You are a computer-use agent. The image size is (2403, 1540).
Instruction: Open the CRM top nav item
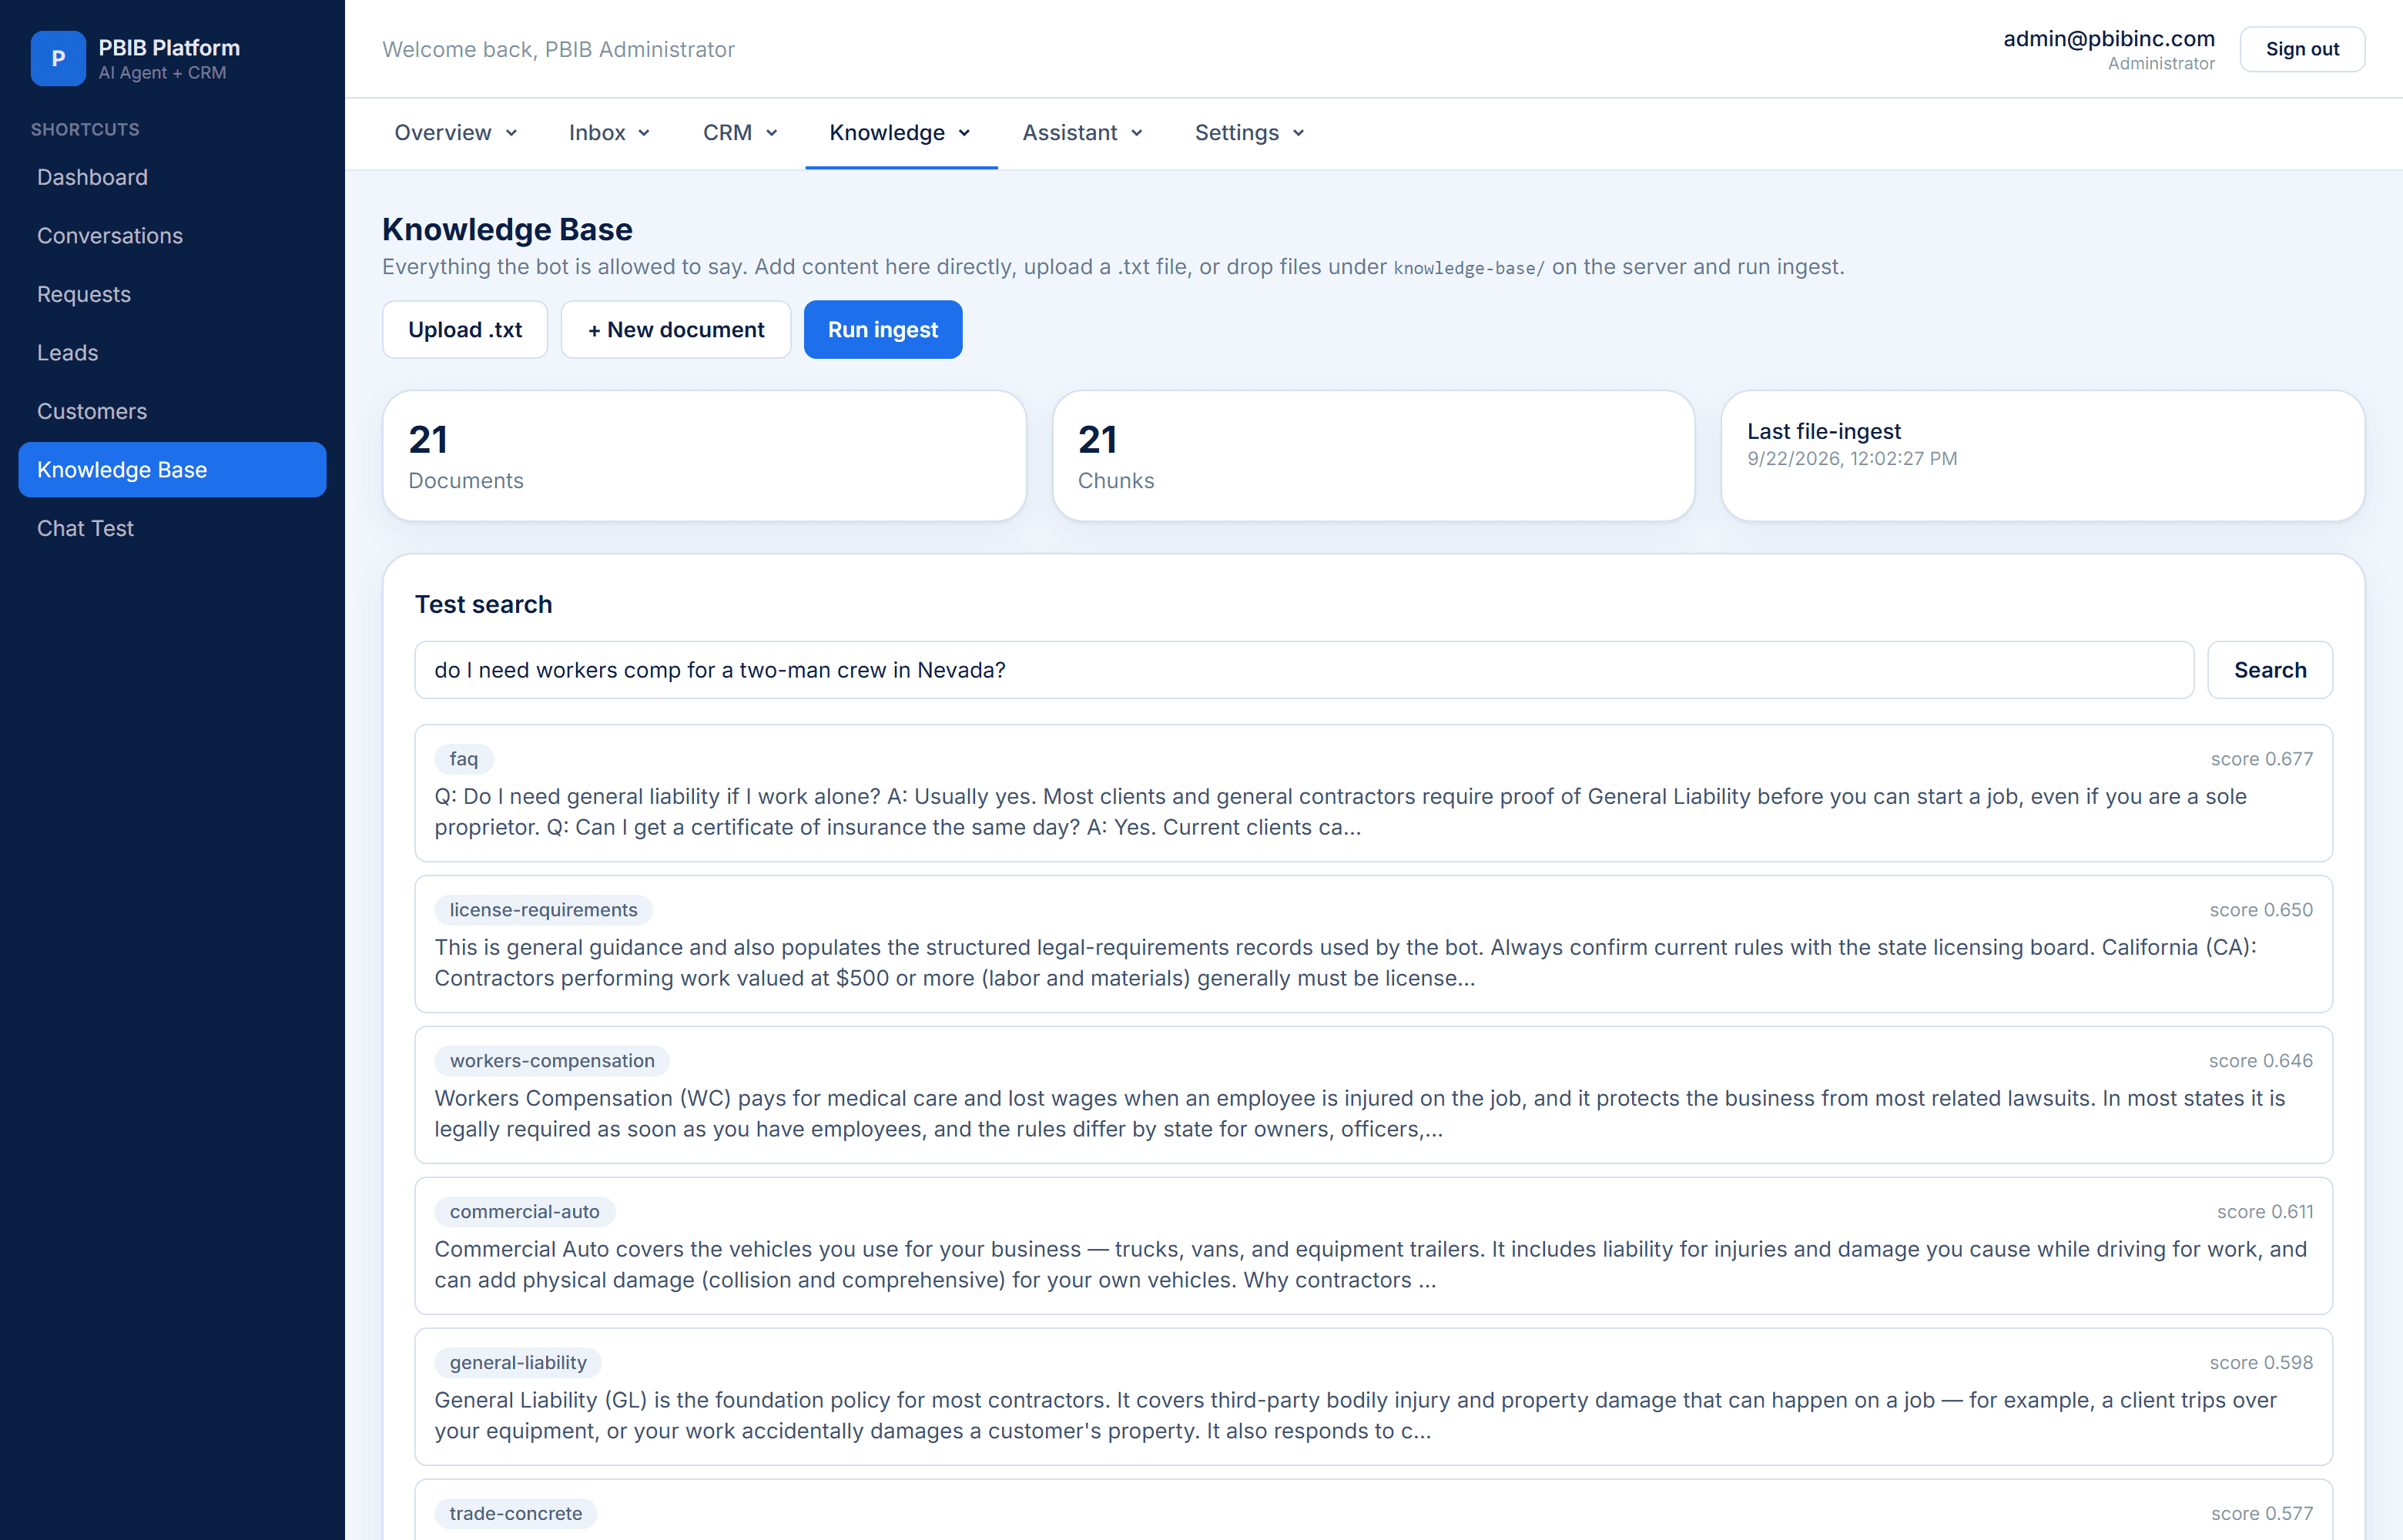coord(740,133)
